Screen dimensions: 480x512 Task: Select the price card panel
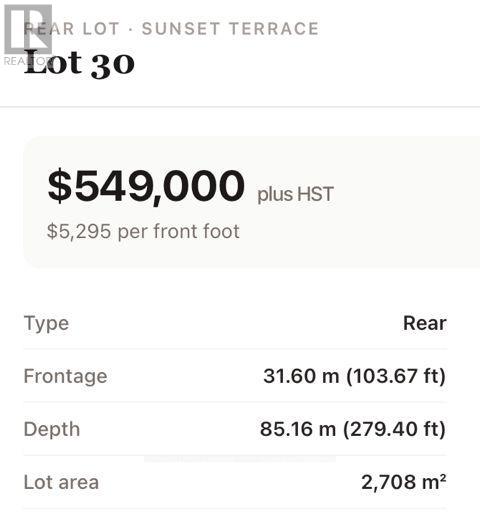252,202
